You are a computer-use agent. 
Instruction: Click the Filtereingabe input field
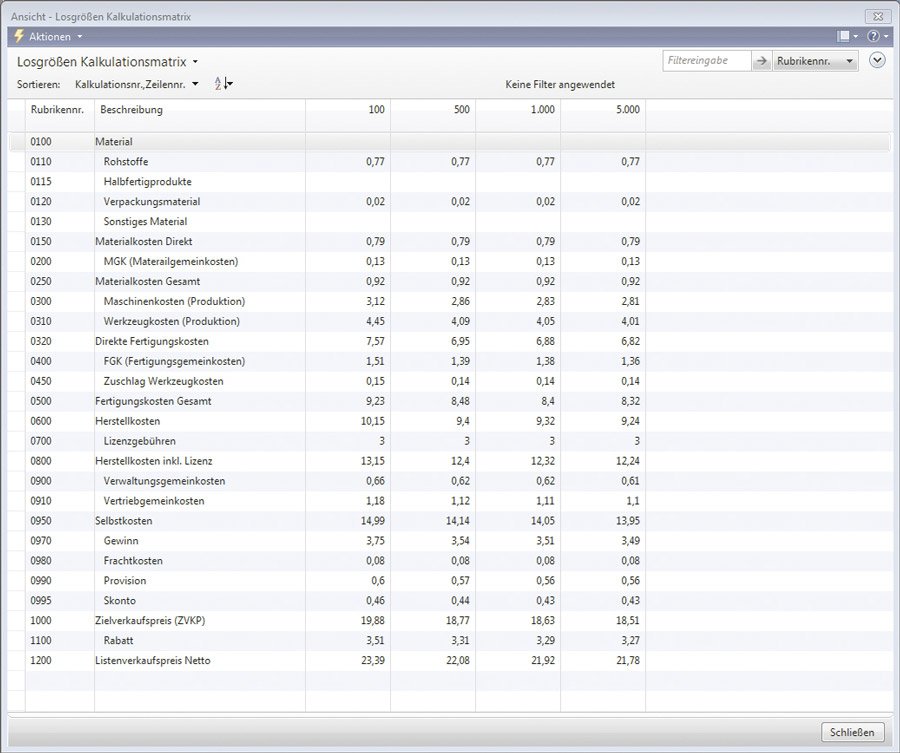[x=707, y=61]
